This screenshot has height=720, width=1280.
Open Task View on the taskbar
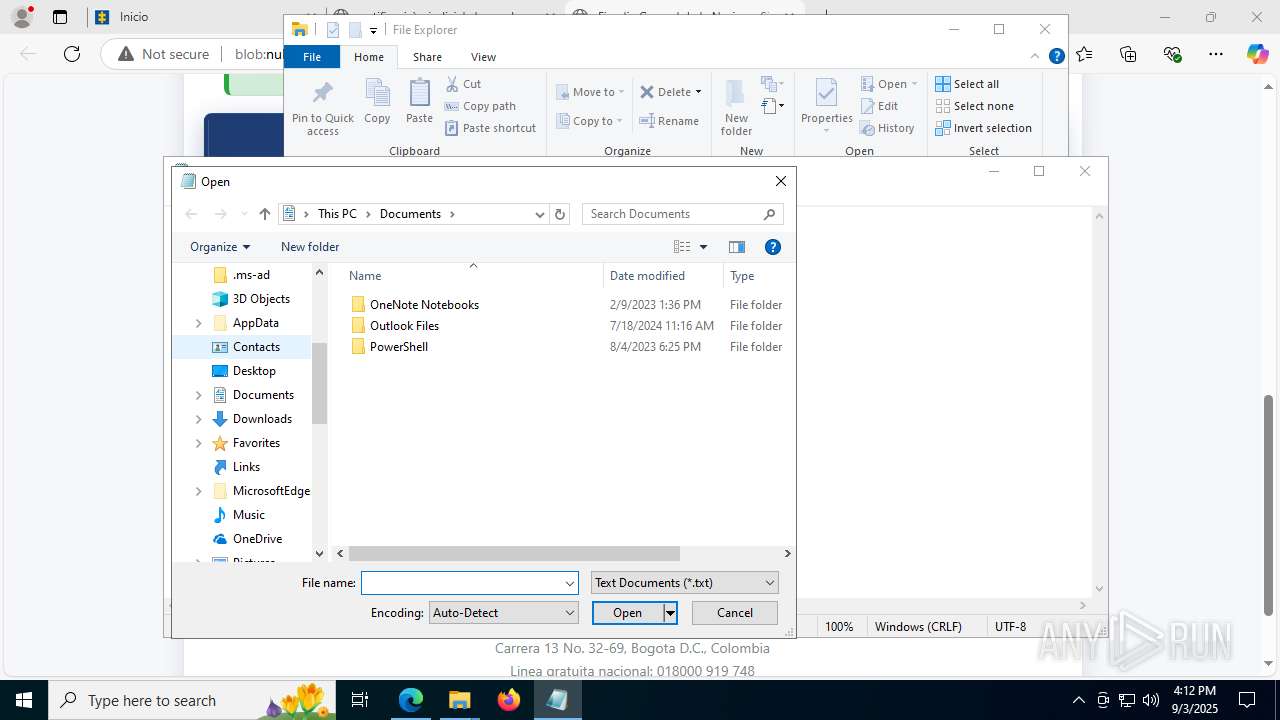(361, 700)
